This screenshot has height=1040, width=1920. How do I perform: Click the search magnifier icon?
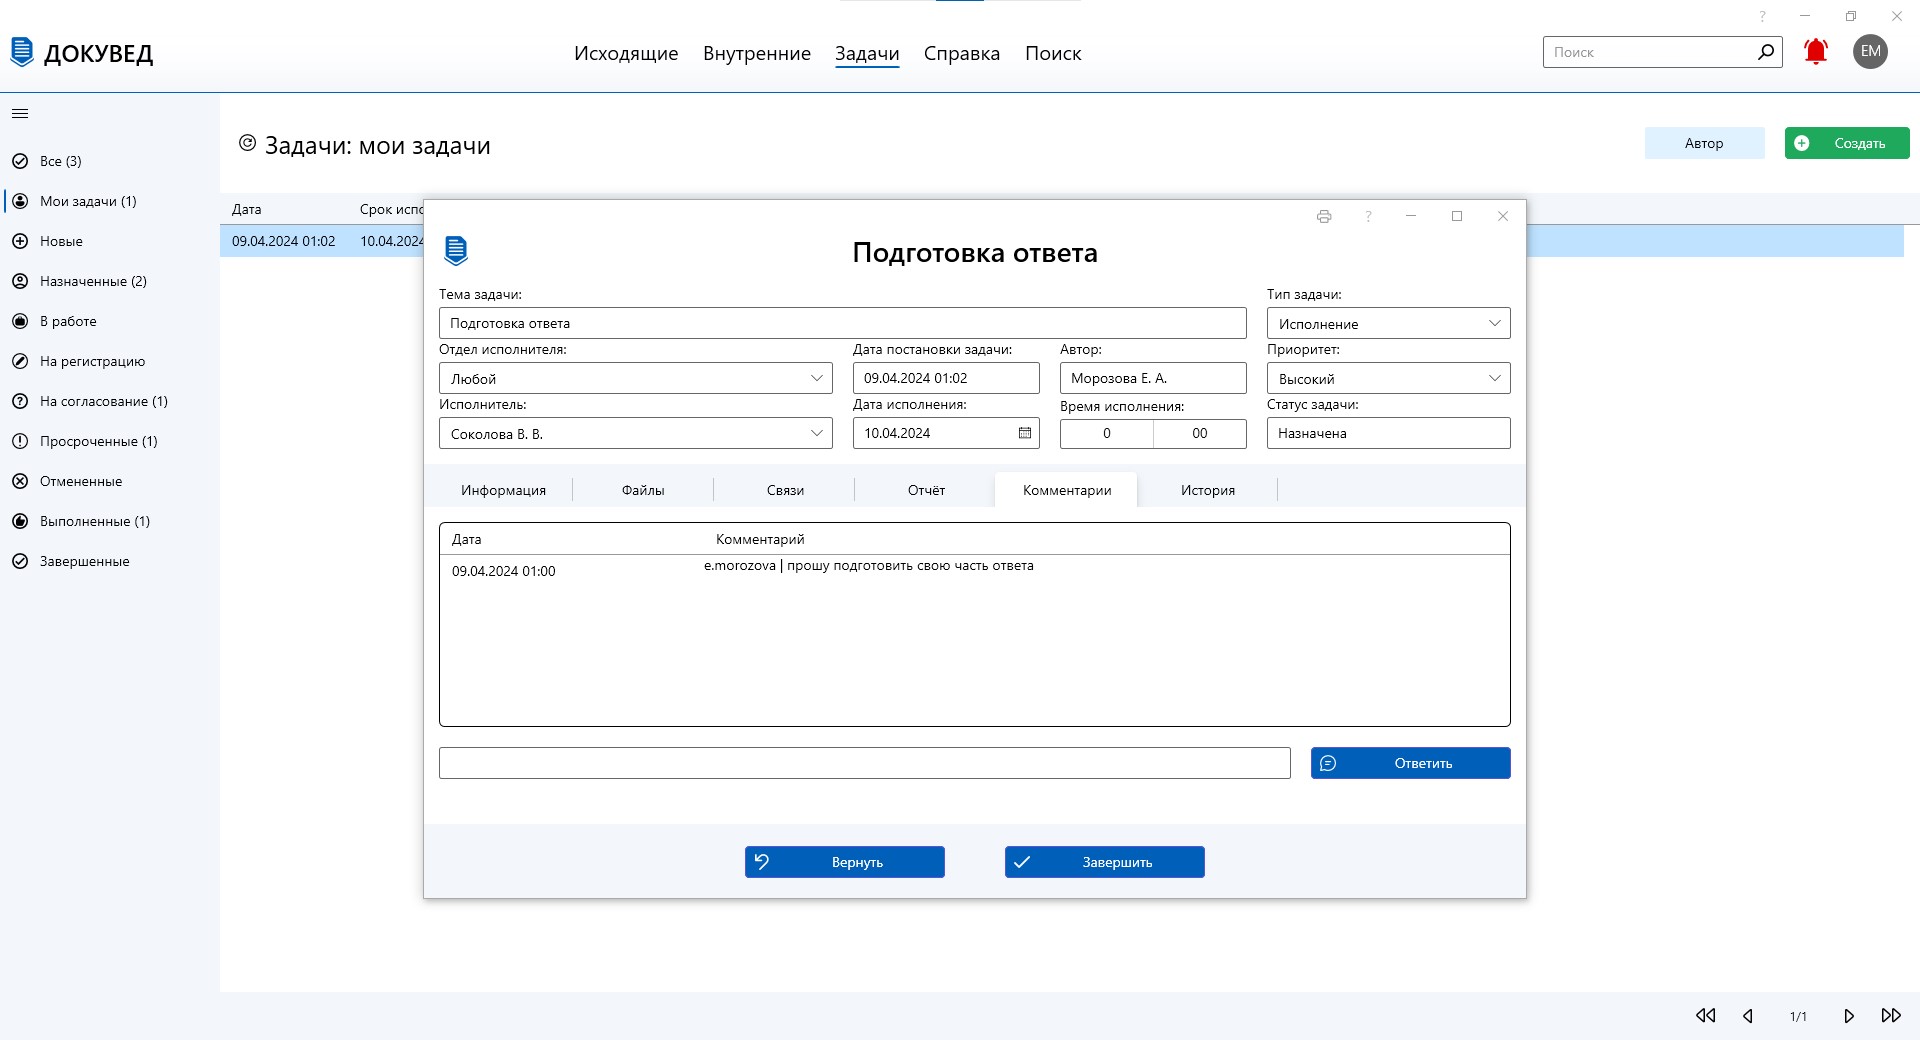point(1766,52)
